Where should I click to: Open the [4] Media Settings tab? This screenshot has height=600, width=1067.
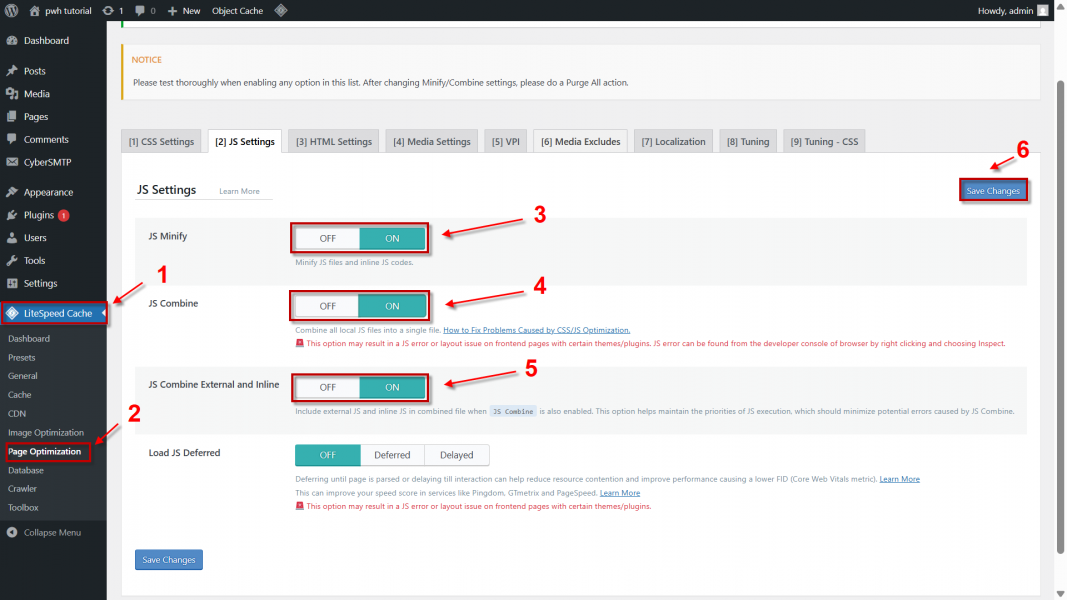click(431, 141)
